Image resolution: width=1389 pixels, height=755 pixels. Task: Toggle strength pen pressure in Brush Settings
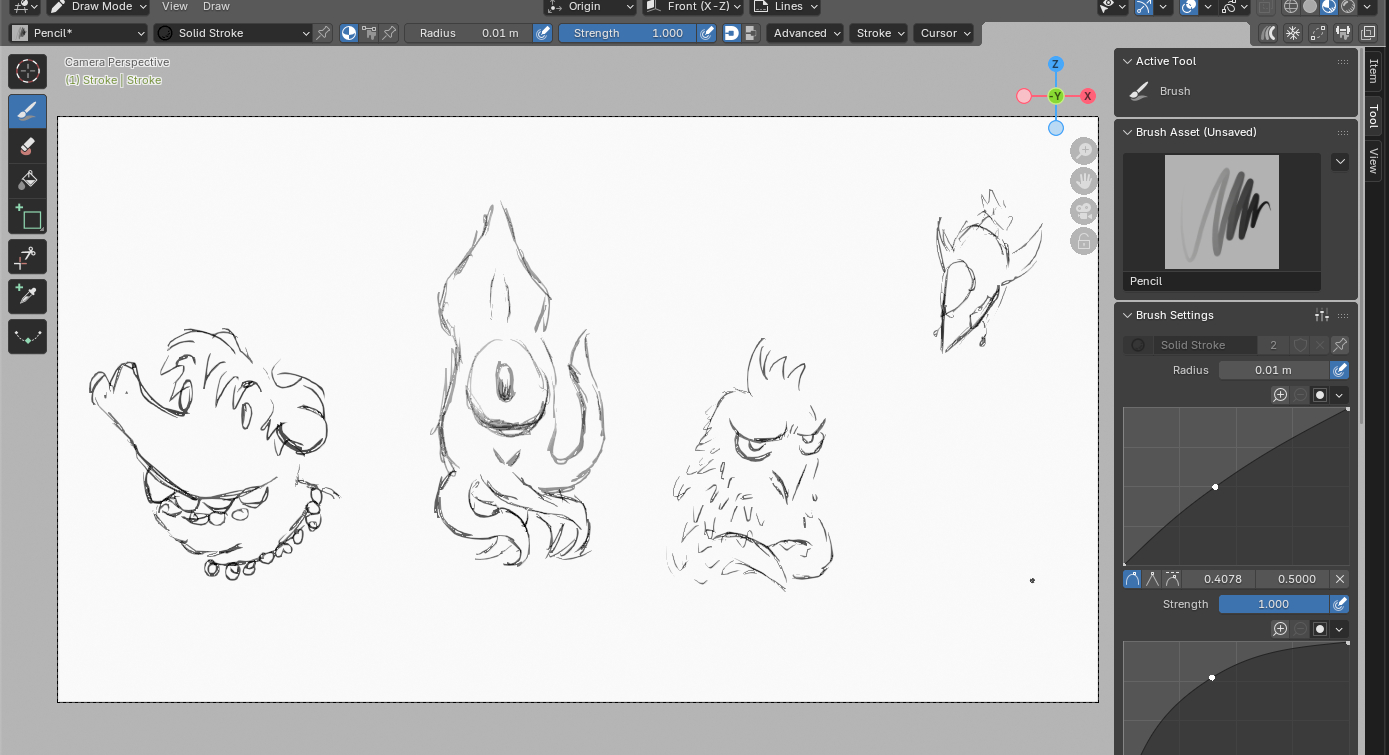click(x=1340, y=604)
